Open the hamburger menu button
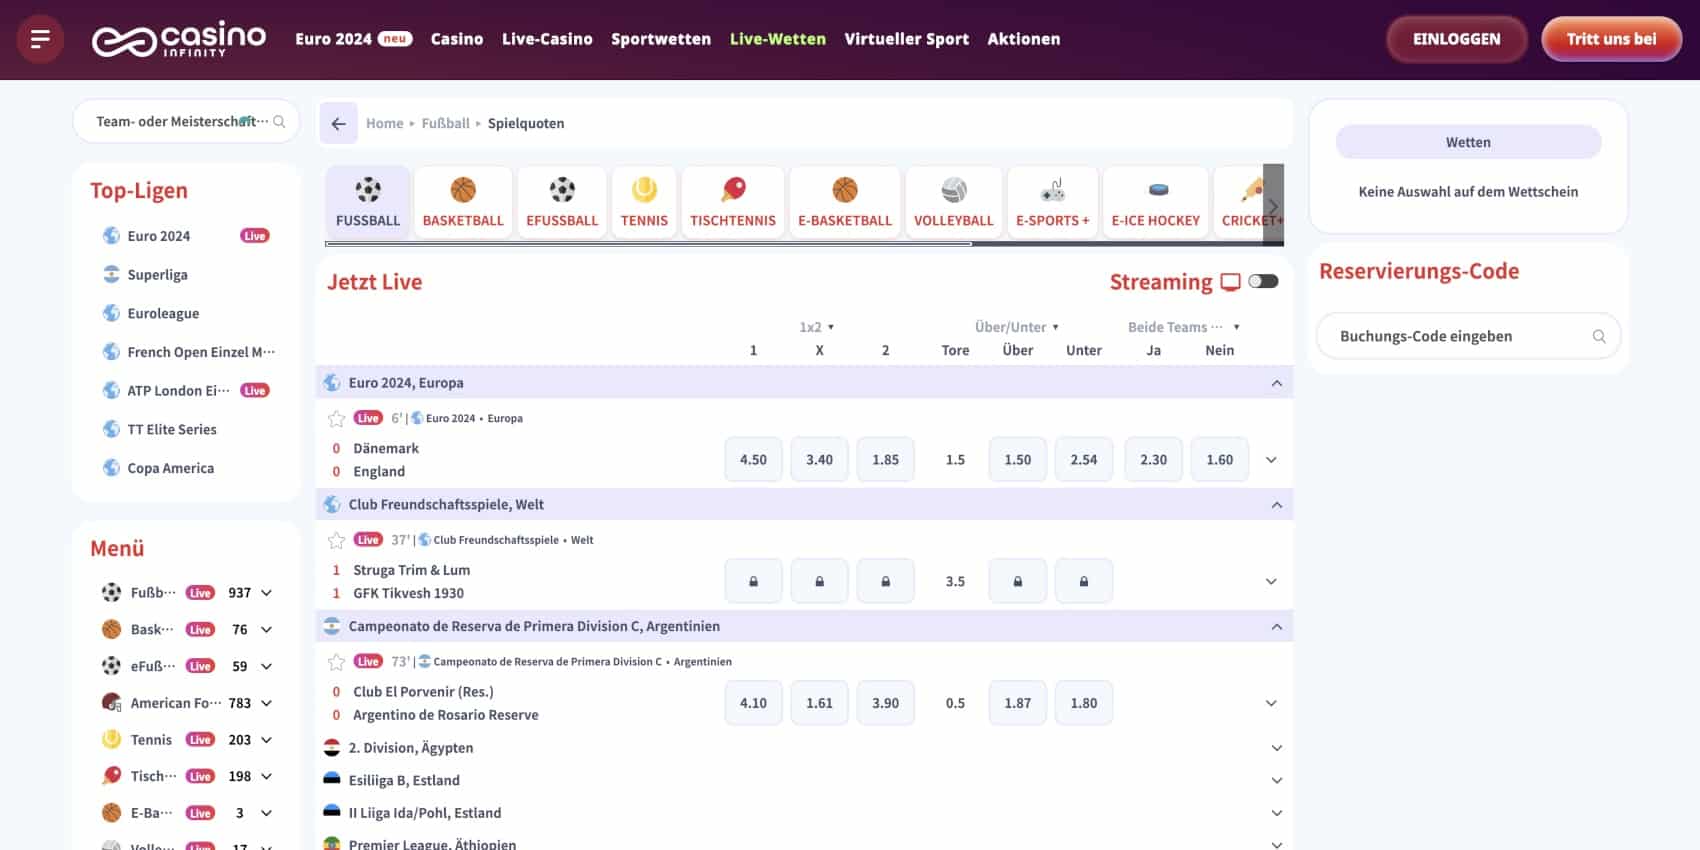The width and height of the screenshot is (1700, 850). pyautogui.click(x=40, y=39)
